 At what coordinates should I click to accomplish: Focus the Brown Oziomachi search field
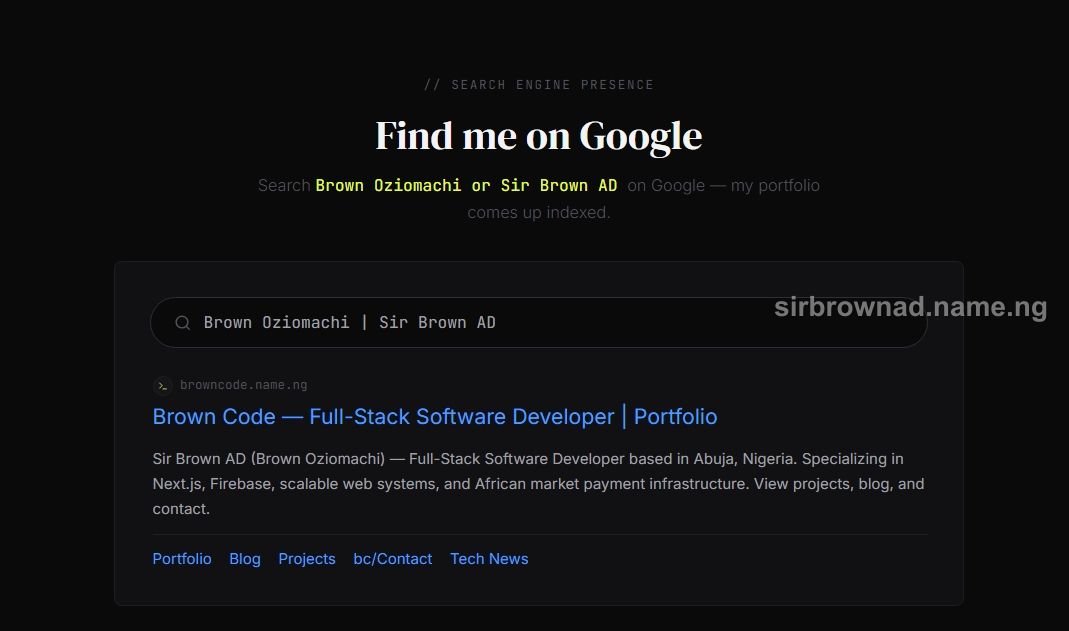tap(539, 322)
